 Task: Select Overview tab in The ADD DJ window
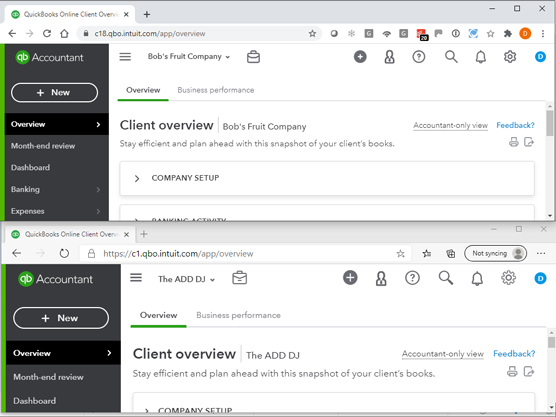[158, 315]
